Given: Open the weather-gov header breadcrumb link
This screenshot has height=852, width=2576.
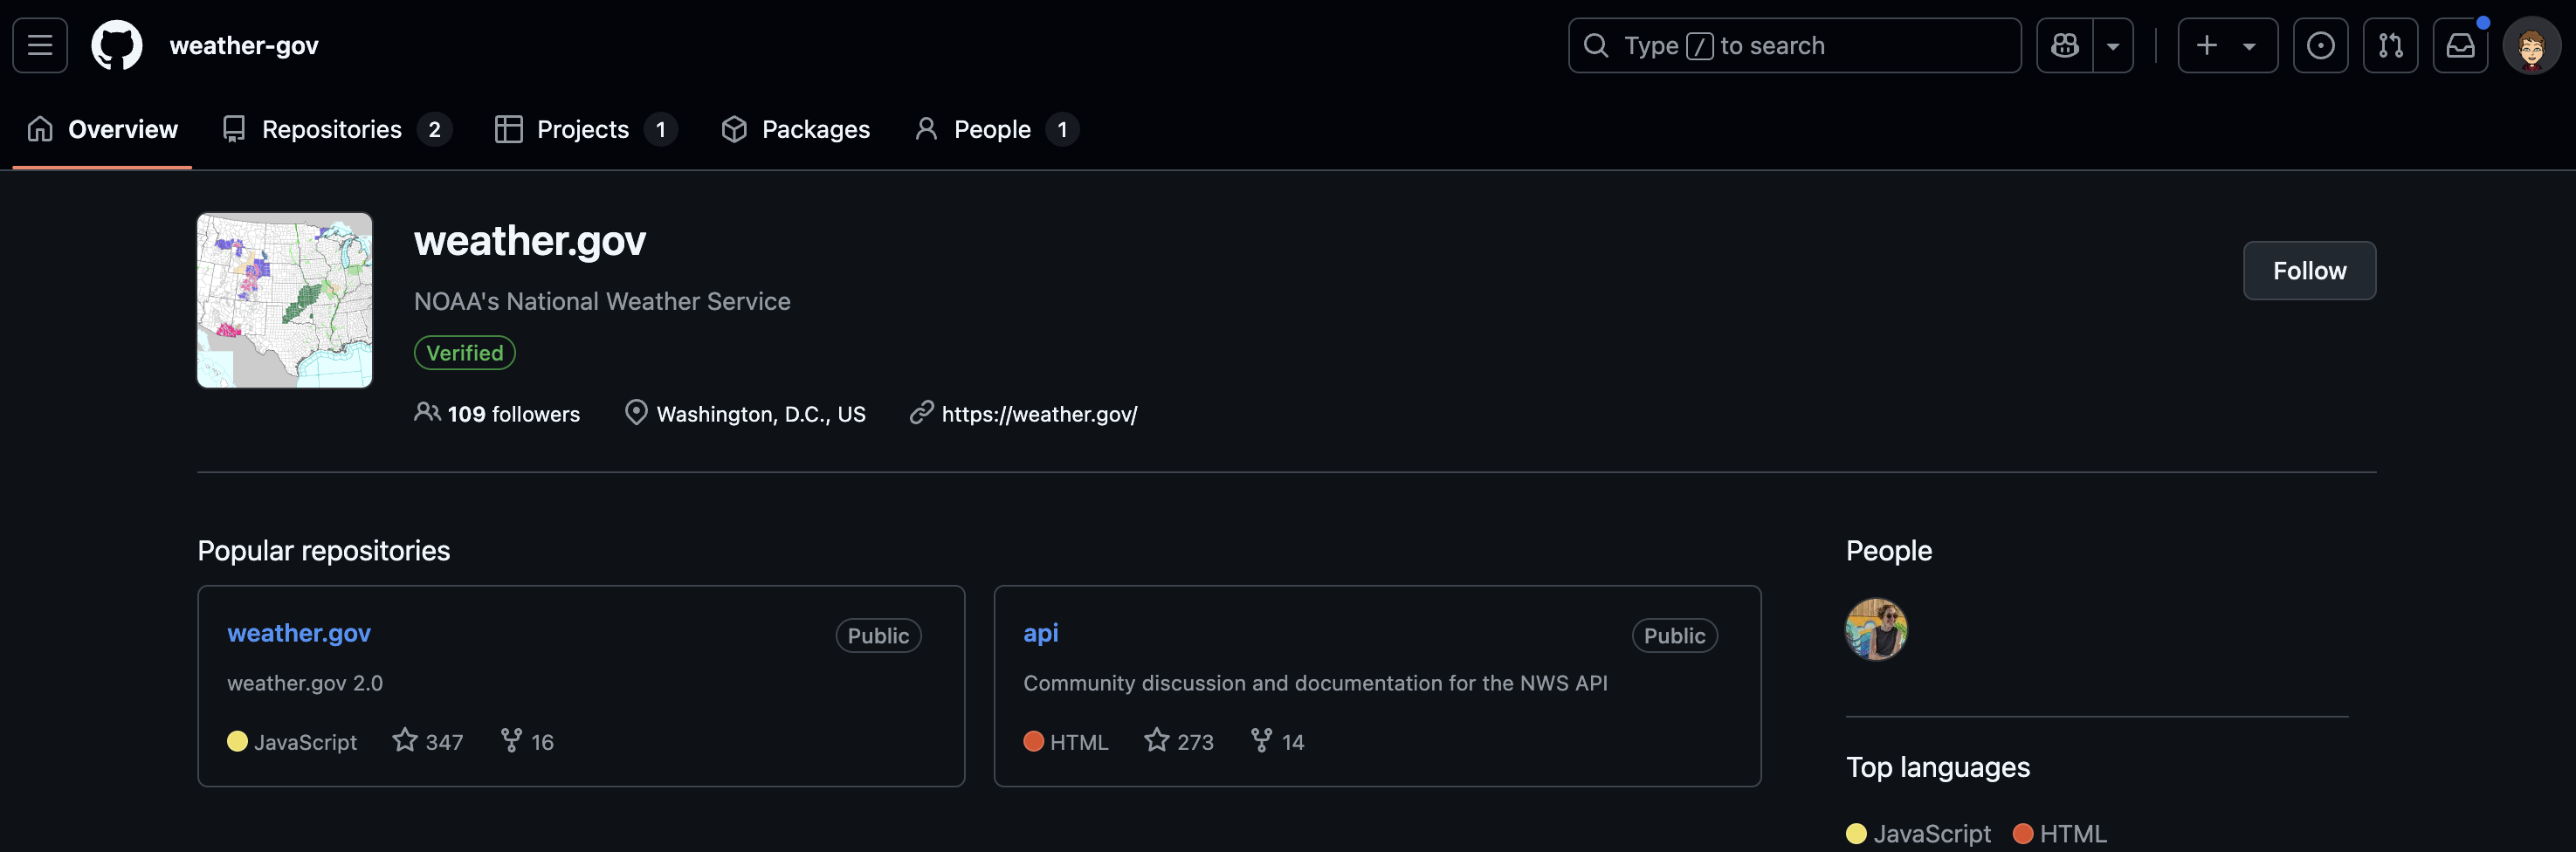Looking at the screenshot, I should [244, 45].
